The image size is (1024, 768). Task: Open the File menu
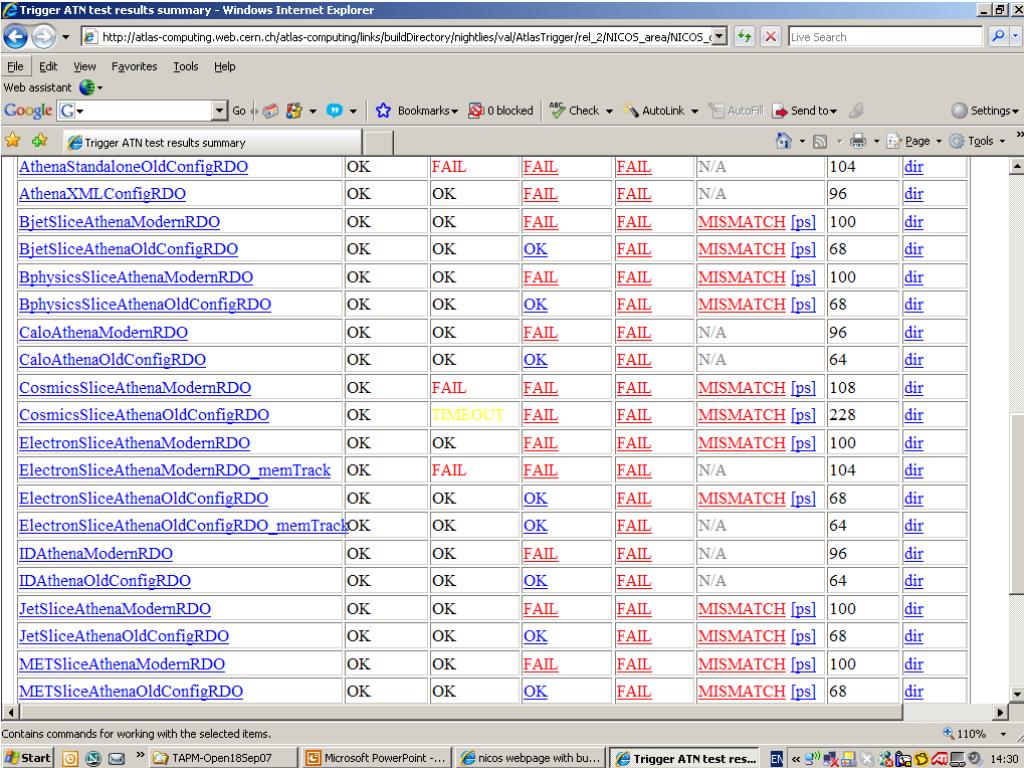15,66
